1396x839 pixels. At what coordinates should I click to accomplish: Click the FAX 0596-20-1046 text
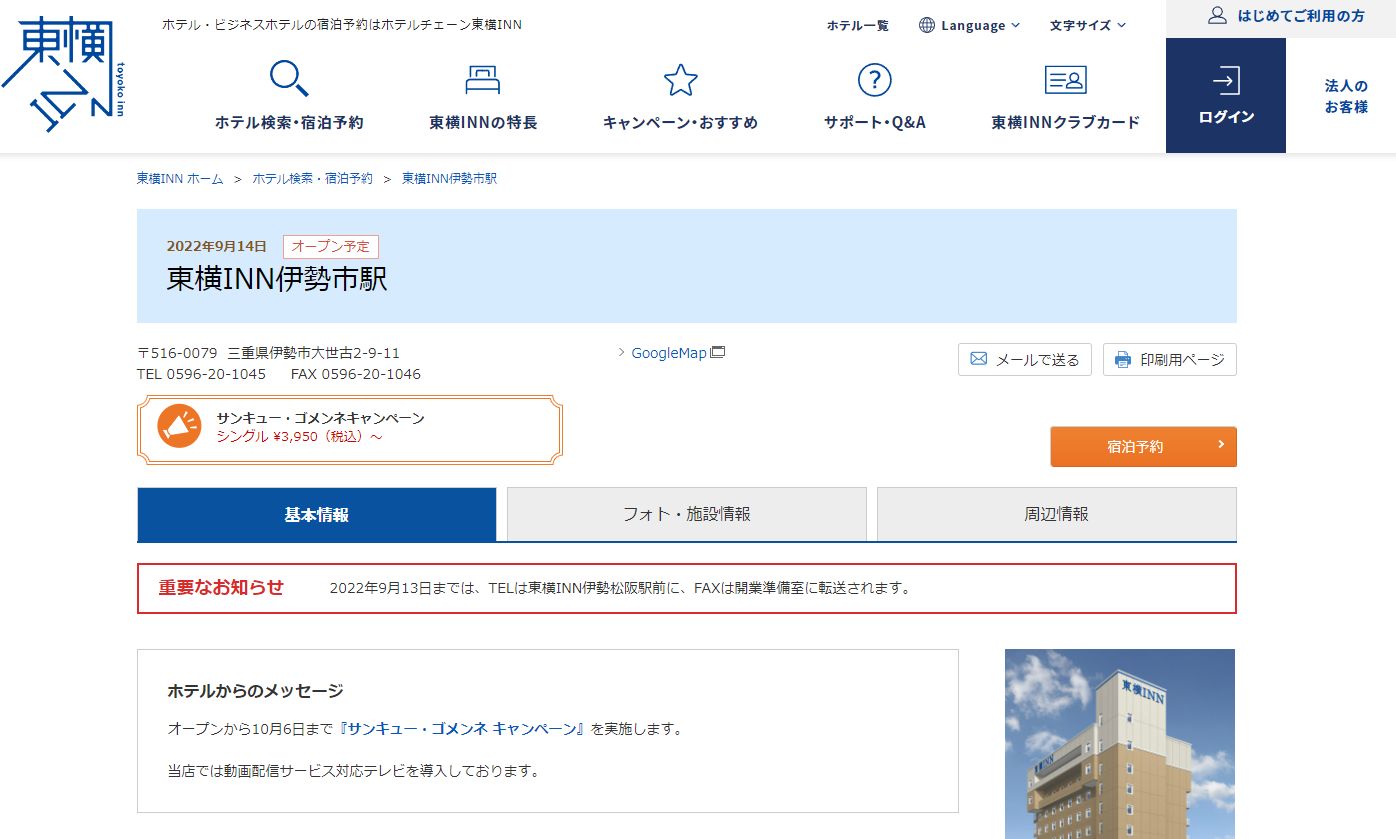(356, 374)
